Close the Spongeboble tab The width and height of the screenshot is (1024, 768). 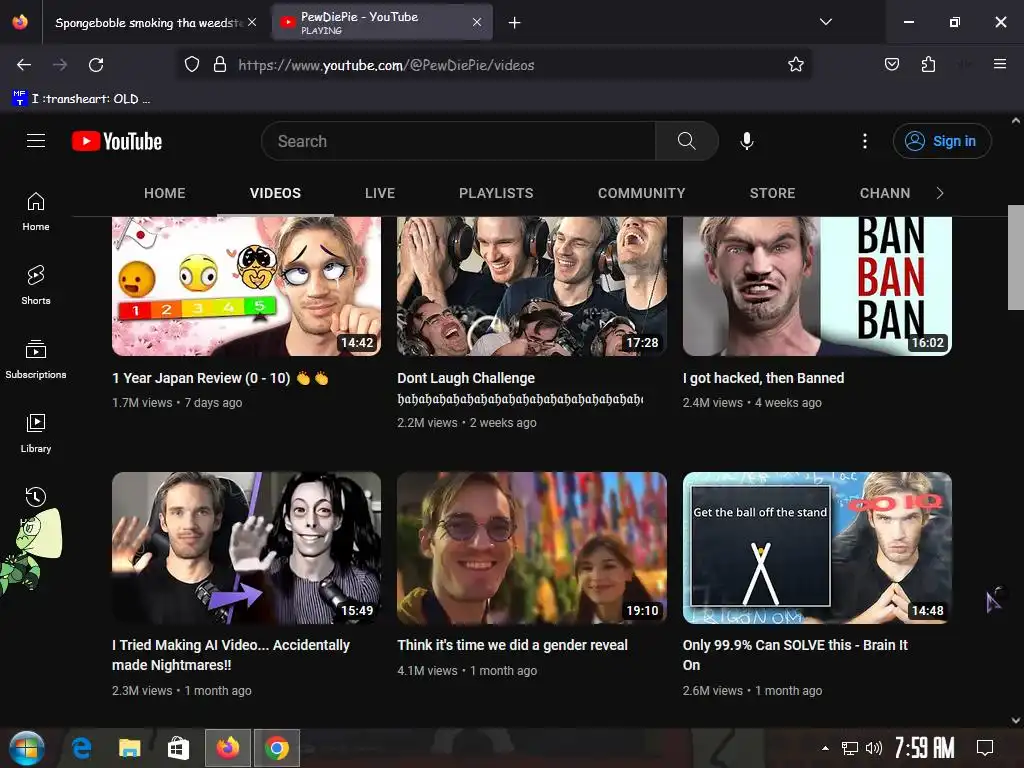click(x=252, y=22)
